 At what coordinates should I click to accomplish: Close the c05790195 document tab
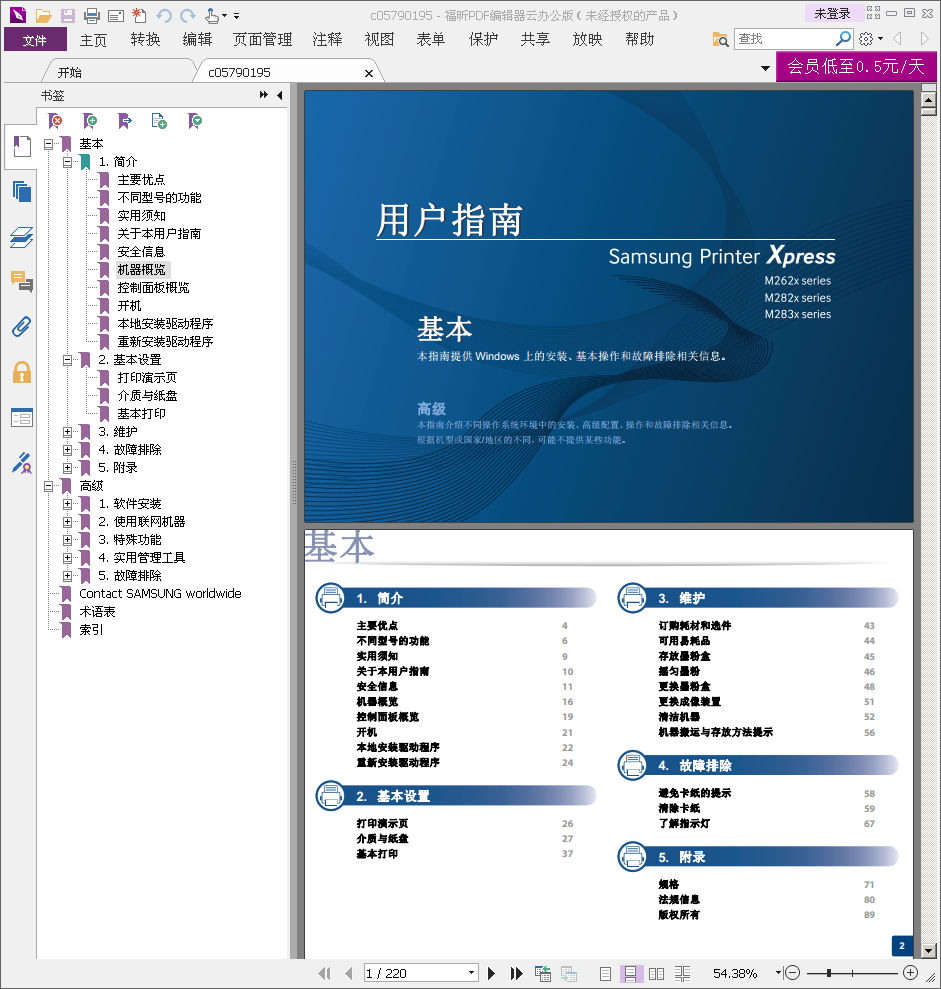(x=369, y=73)
